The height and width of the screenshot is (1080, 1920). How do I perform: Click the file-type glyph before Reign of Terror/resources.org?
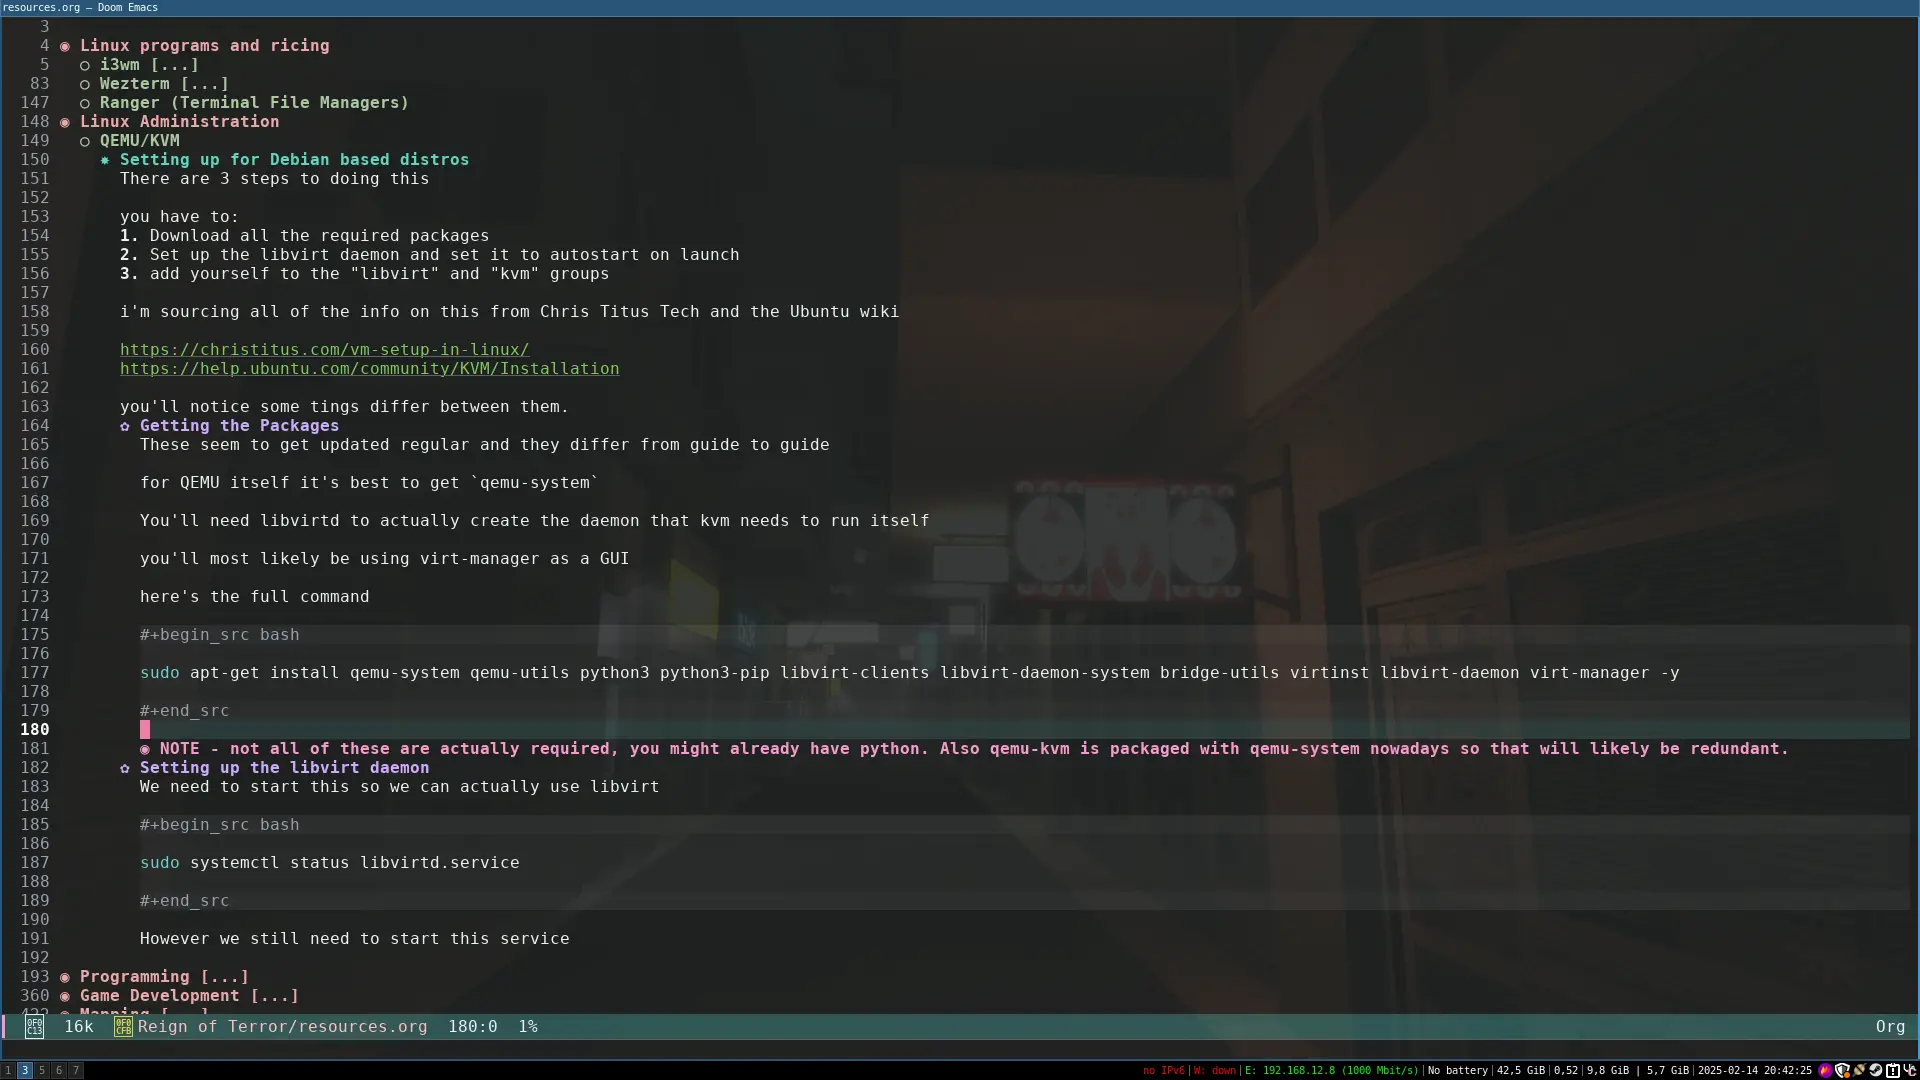[x=123, y=1027]
